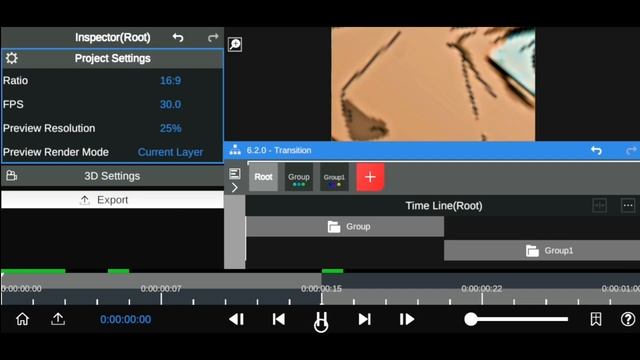Go to Home screen
Screen dimensions: 640x360
tap(22, 319)
